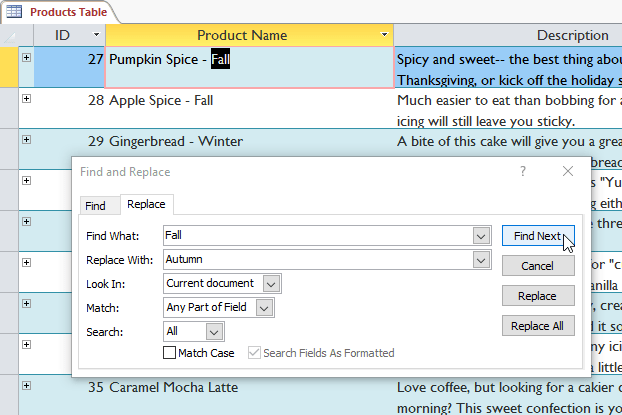Viewport: 622px width, 415px height.
Task: Open the Find What dropdown arrow
Action: pyautogui.click(x=480, y=235)
